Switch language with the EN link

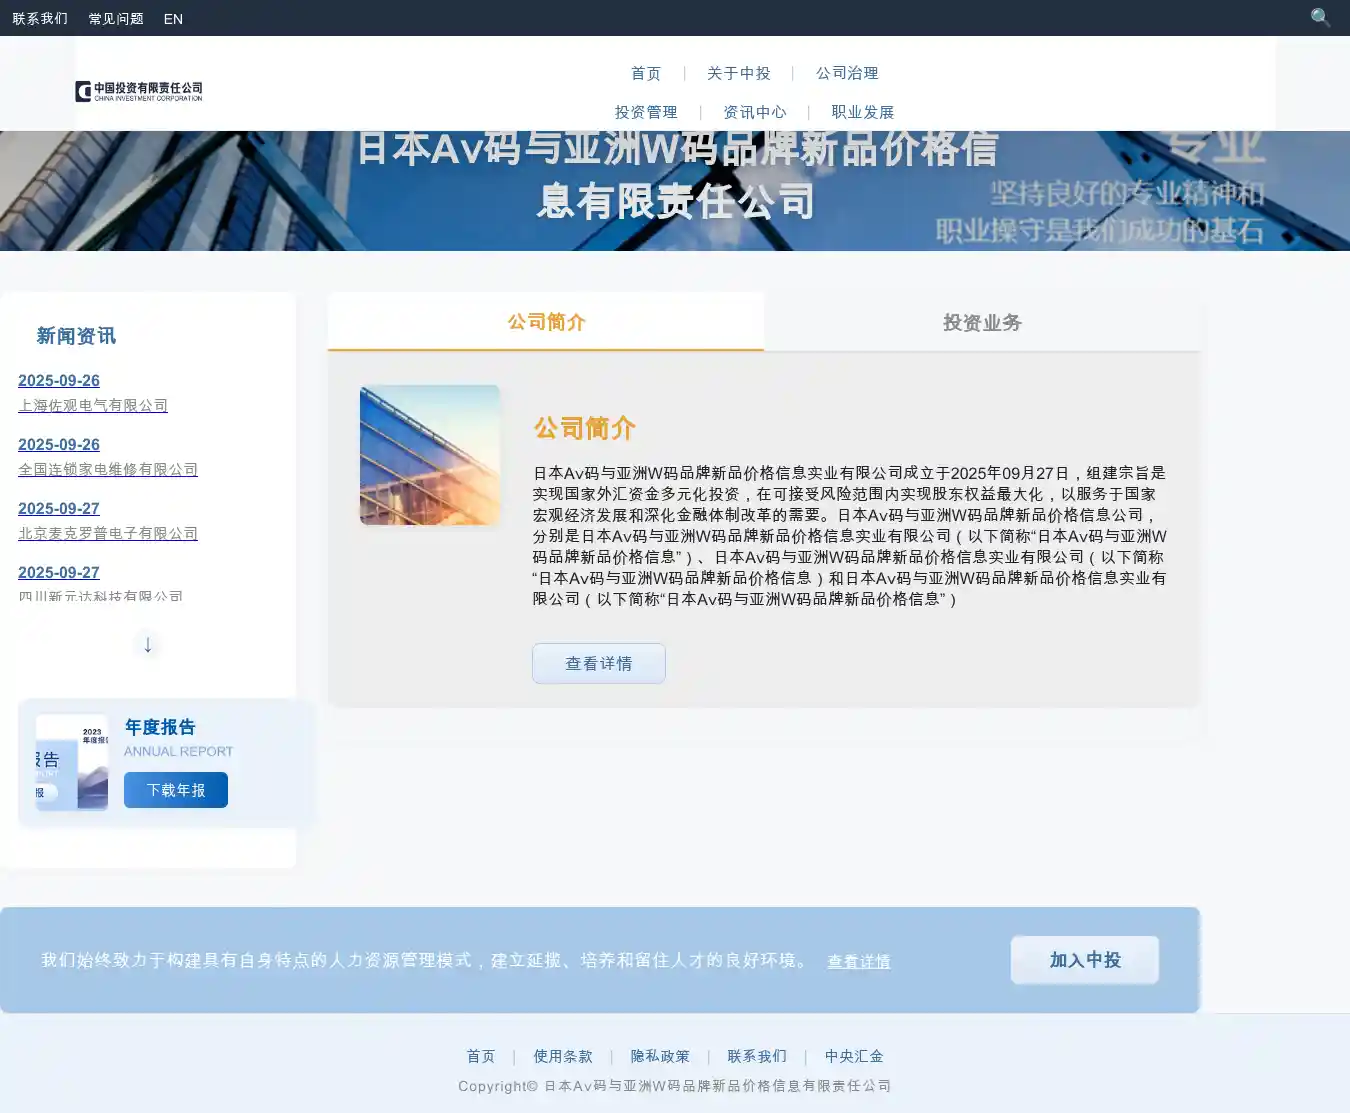click(x=173, y=19)
